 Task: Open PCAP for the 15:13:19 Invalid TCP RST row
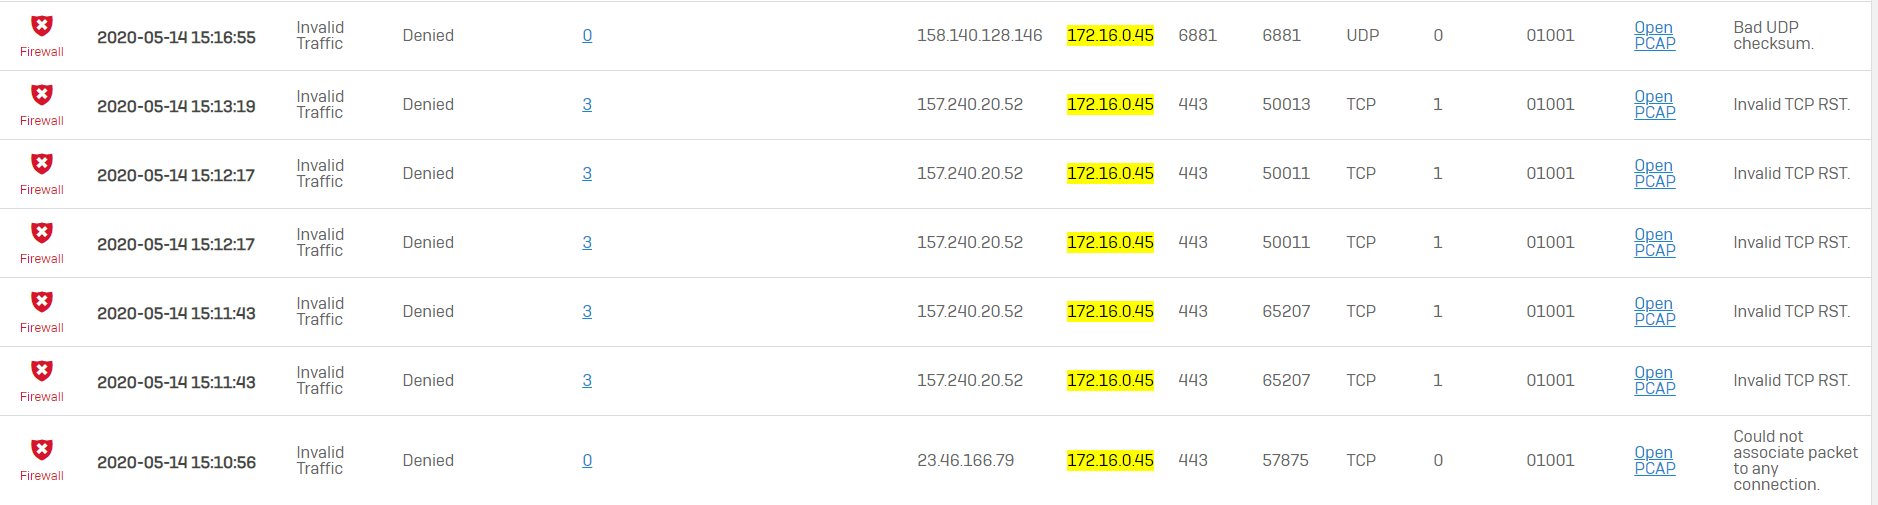tap(1655, 104)
